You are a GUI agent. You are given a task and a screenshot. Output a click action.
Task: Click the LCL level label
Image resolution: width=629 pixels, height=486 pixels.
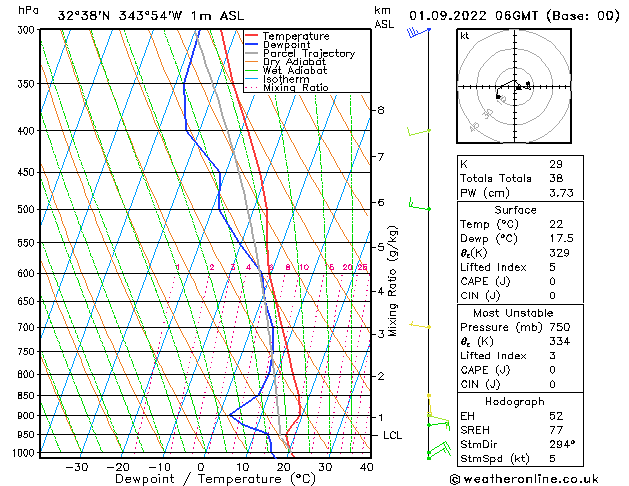(x=392, y=435)
